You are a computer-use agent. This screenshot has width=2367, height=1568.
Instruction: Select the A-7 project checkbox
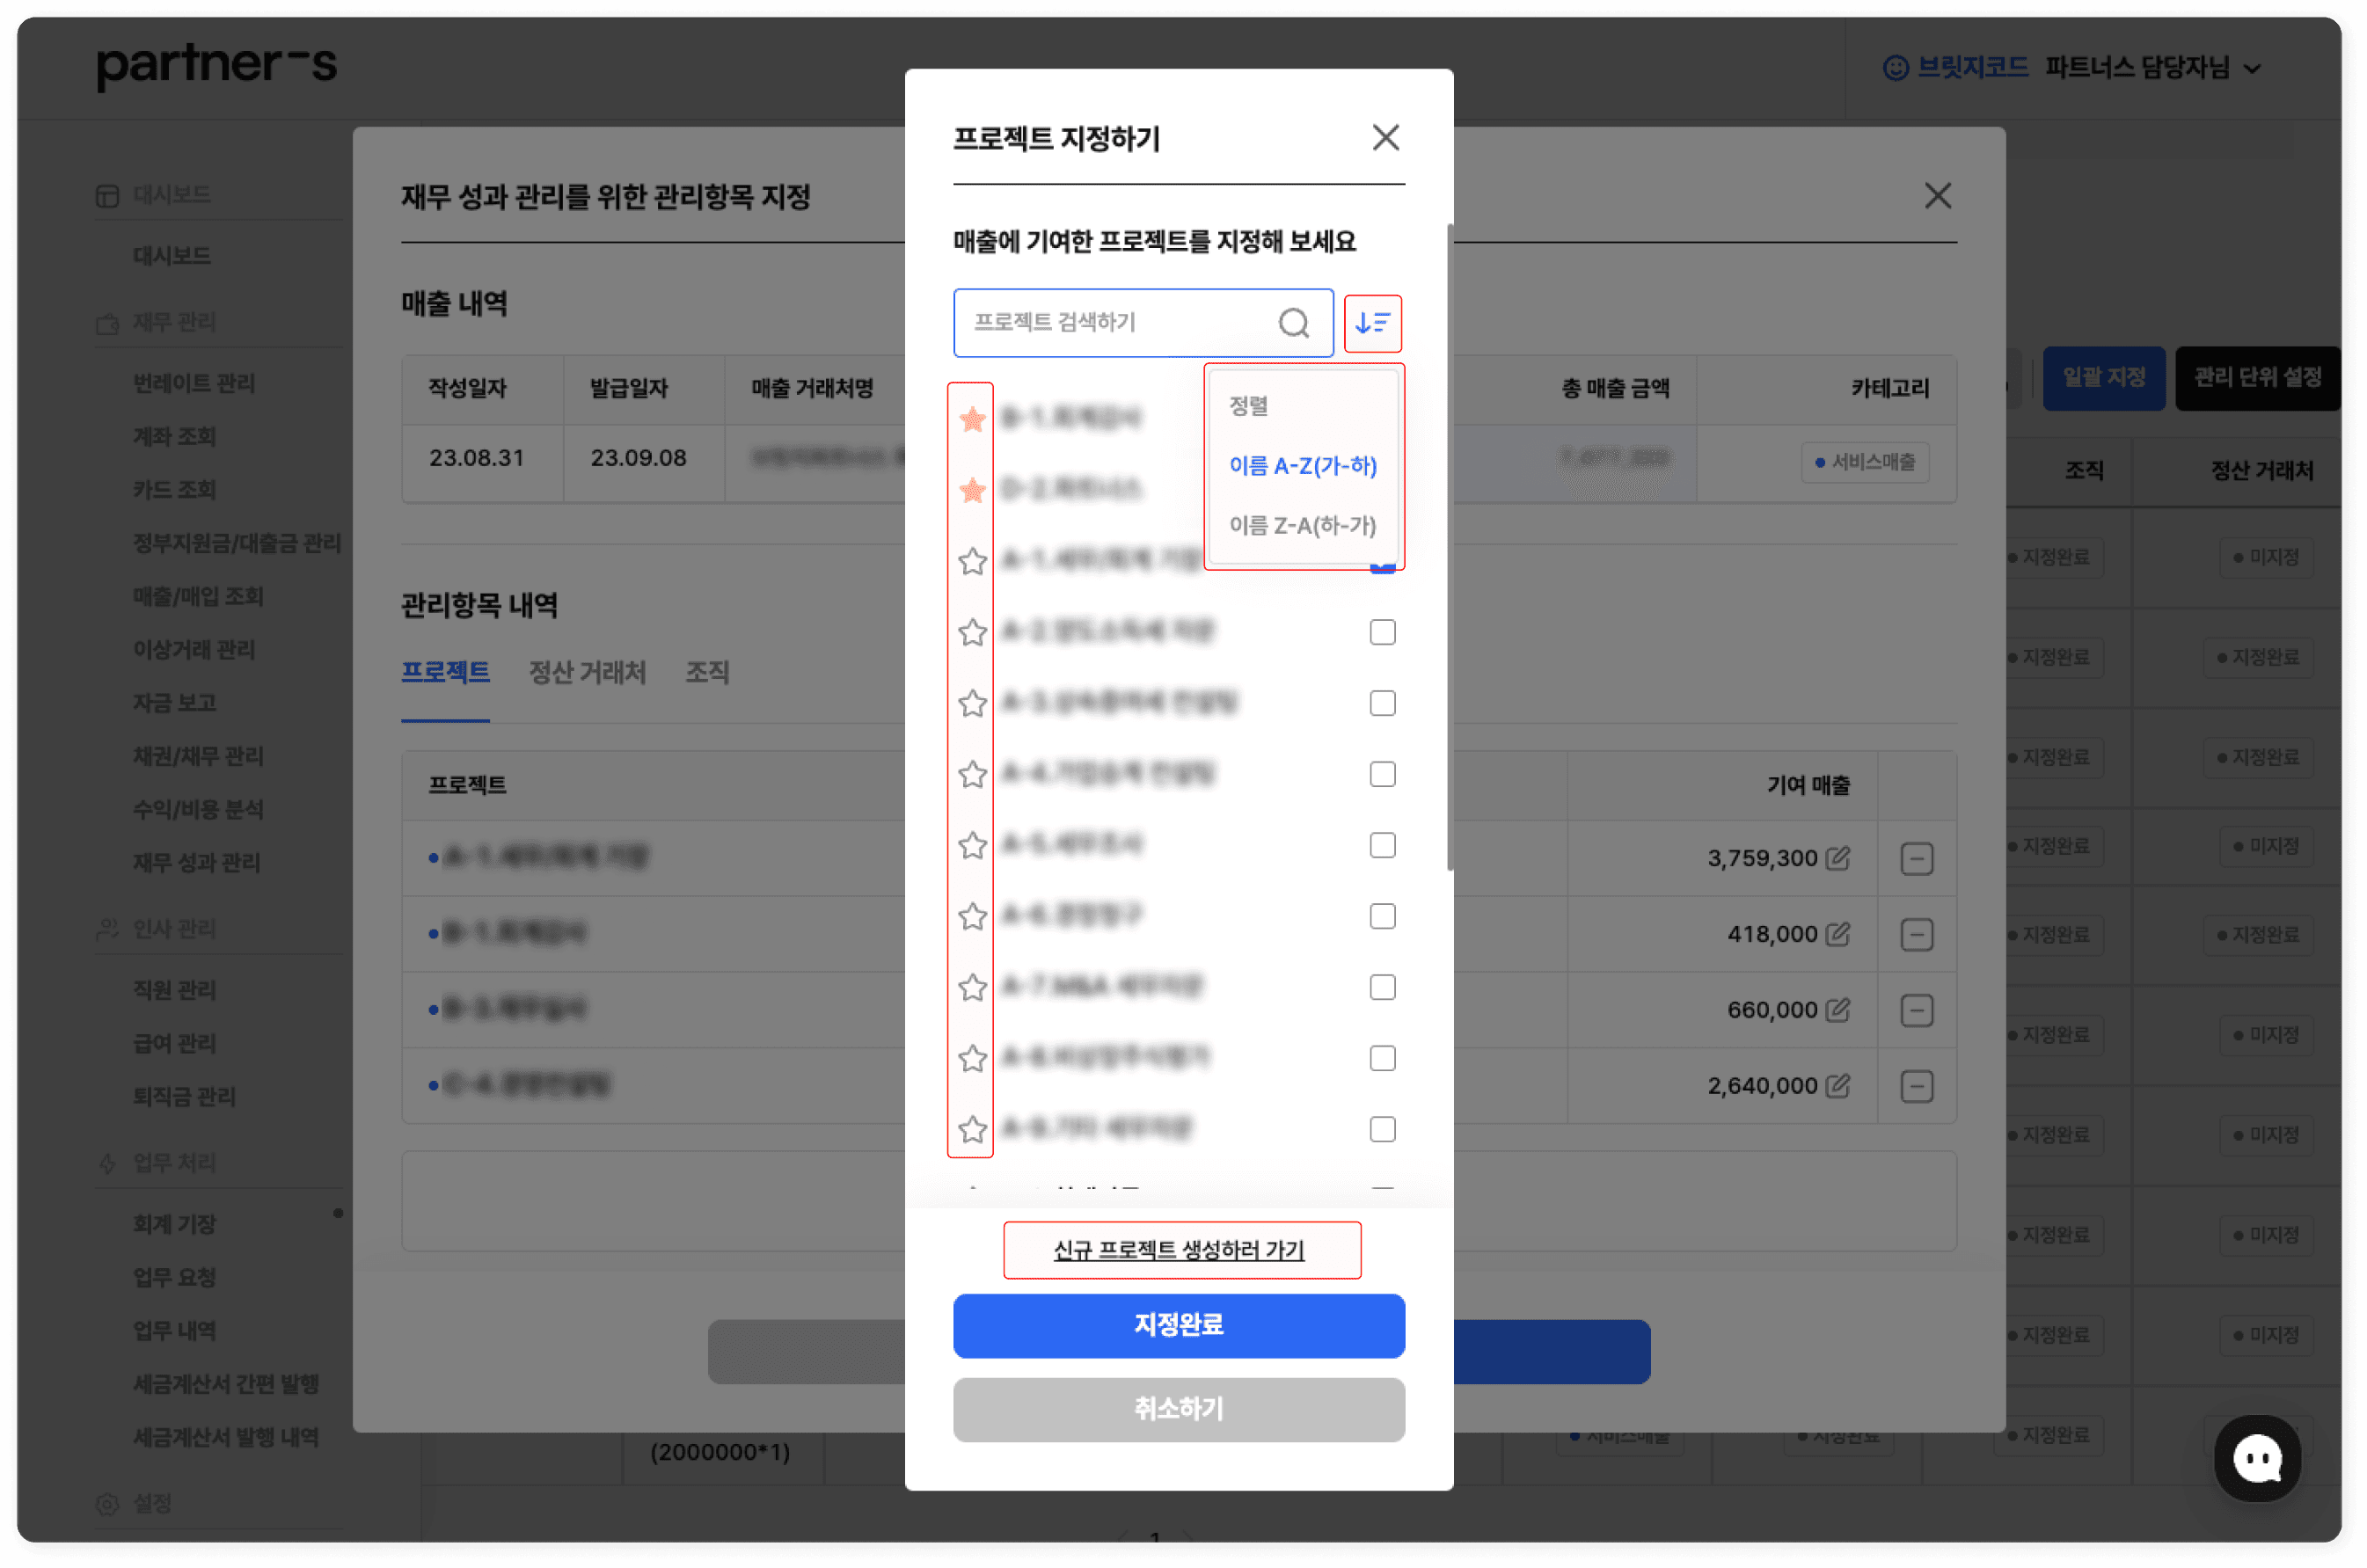(x=1382, y=987)
